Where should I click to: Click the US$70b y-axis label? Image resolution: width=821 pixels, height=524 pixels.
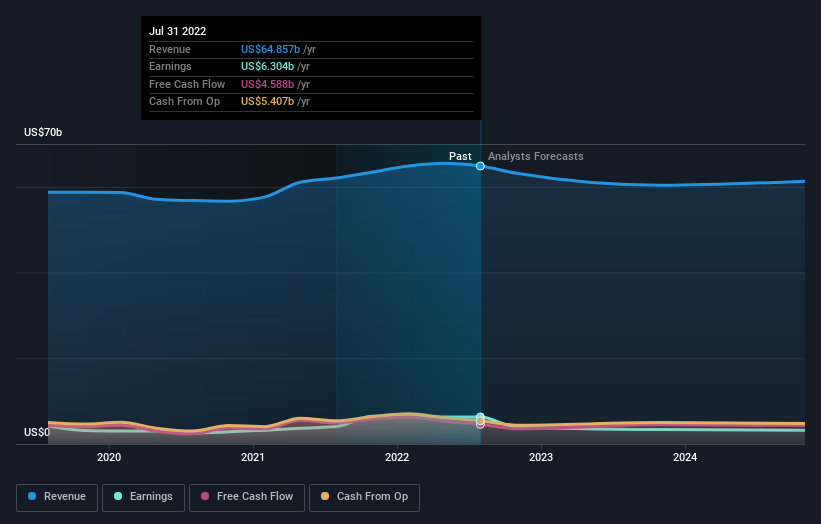pos(43,132)
